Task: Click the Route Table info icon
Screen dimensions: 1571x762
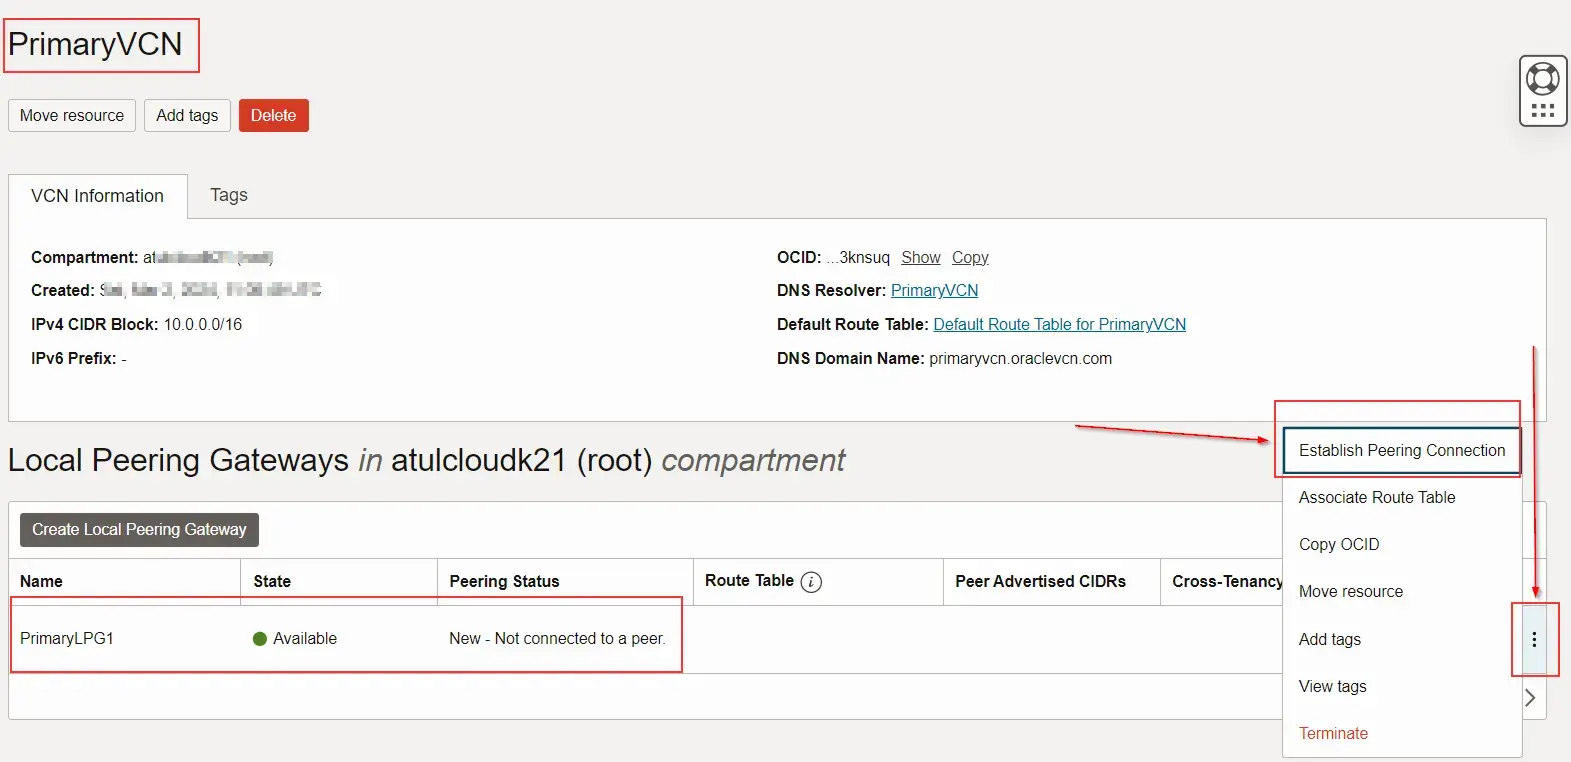Action: (x=811, y=582)
